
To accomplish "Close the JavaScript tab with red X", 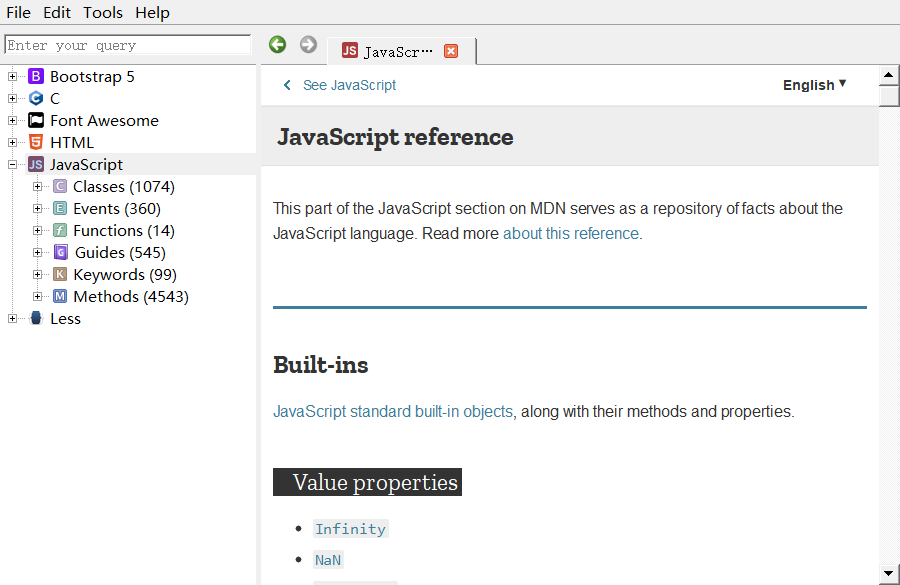I will click(x=451, y=51).
